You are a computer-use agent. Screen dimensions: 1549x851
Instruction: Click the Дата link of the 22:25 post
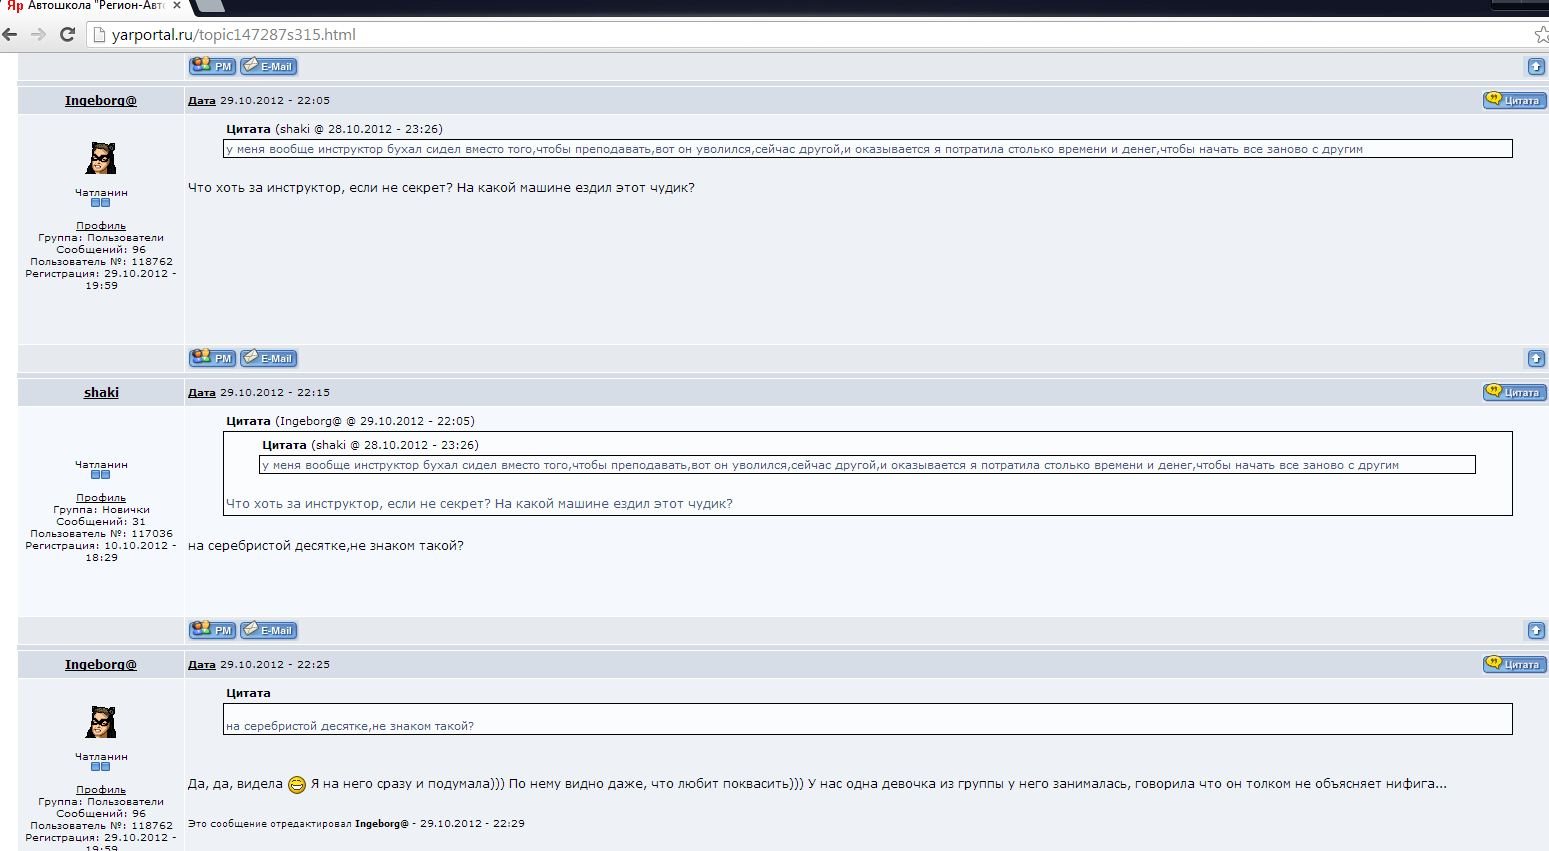tap(202, 664)
